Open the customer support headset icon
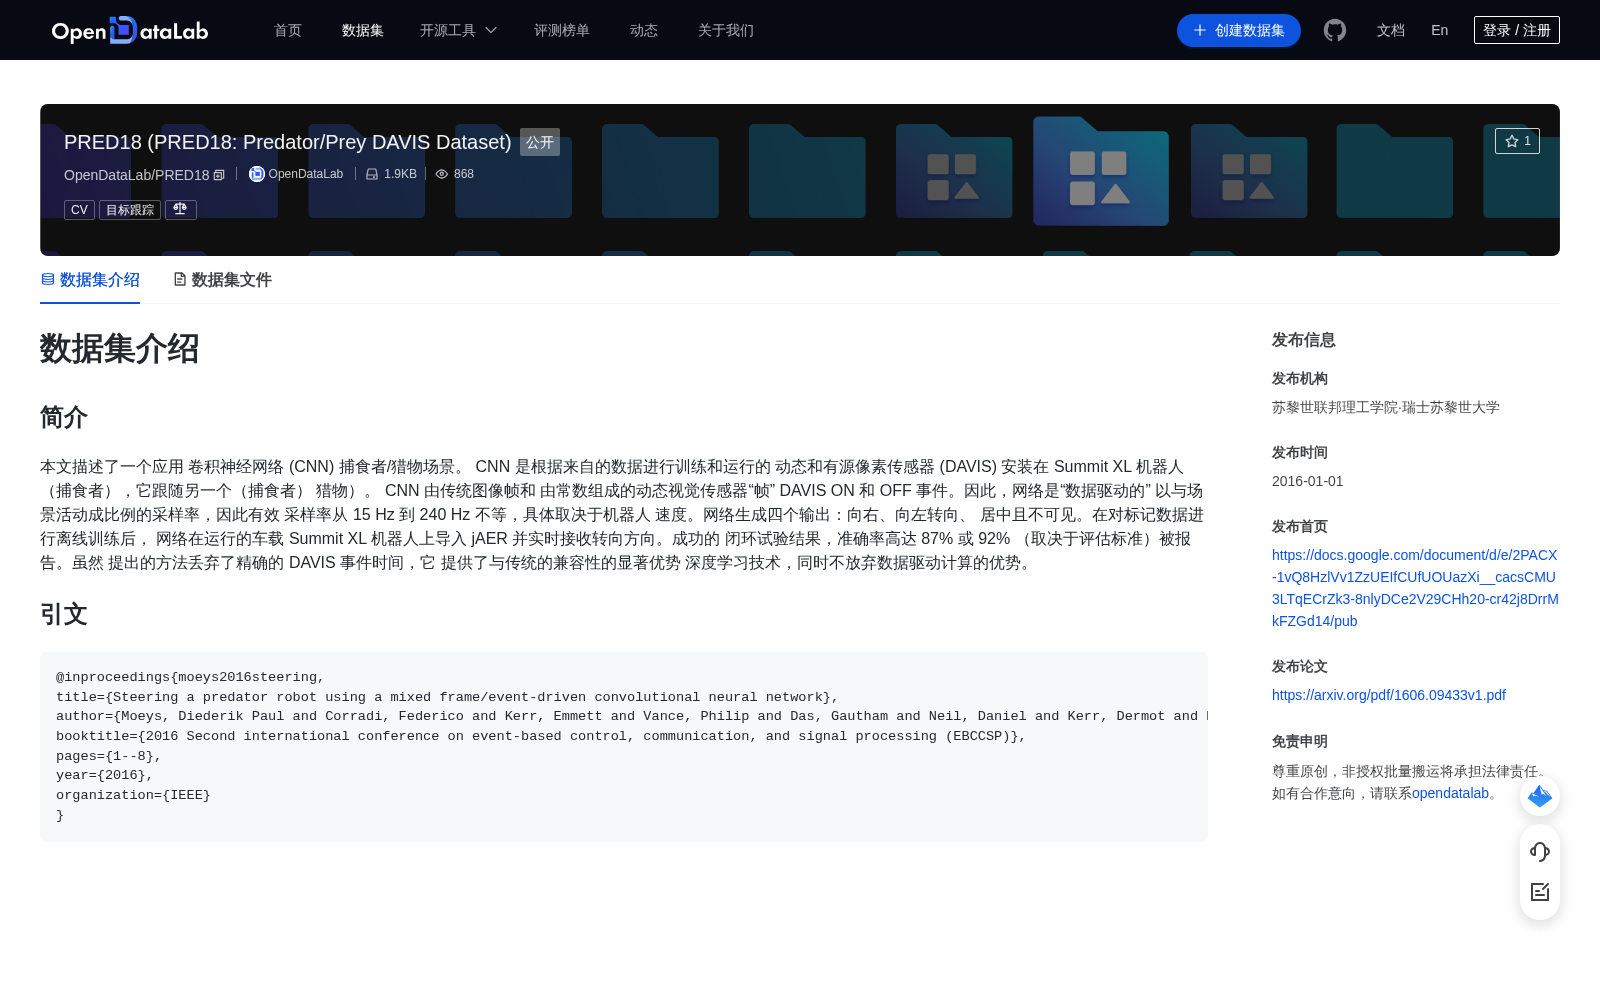Screen dimensions: 1600x1000 tap(1540, 851)
